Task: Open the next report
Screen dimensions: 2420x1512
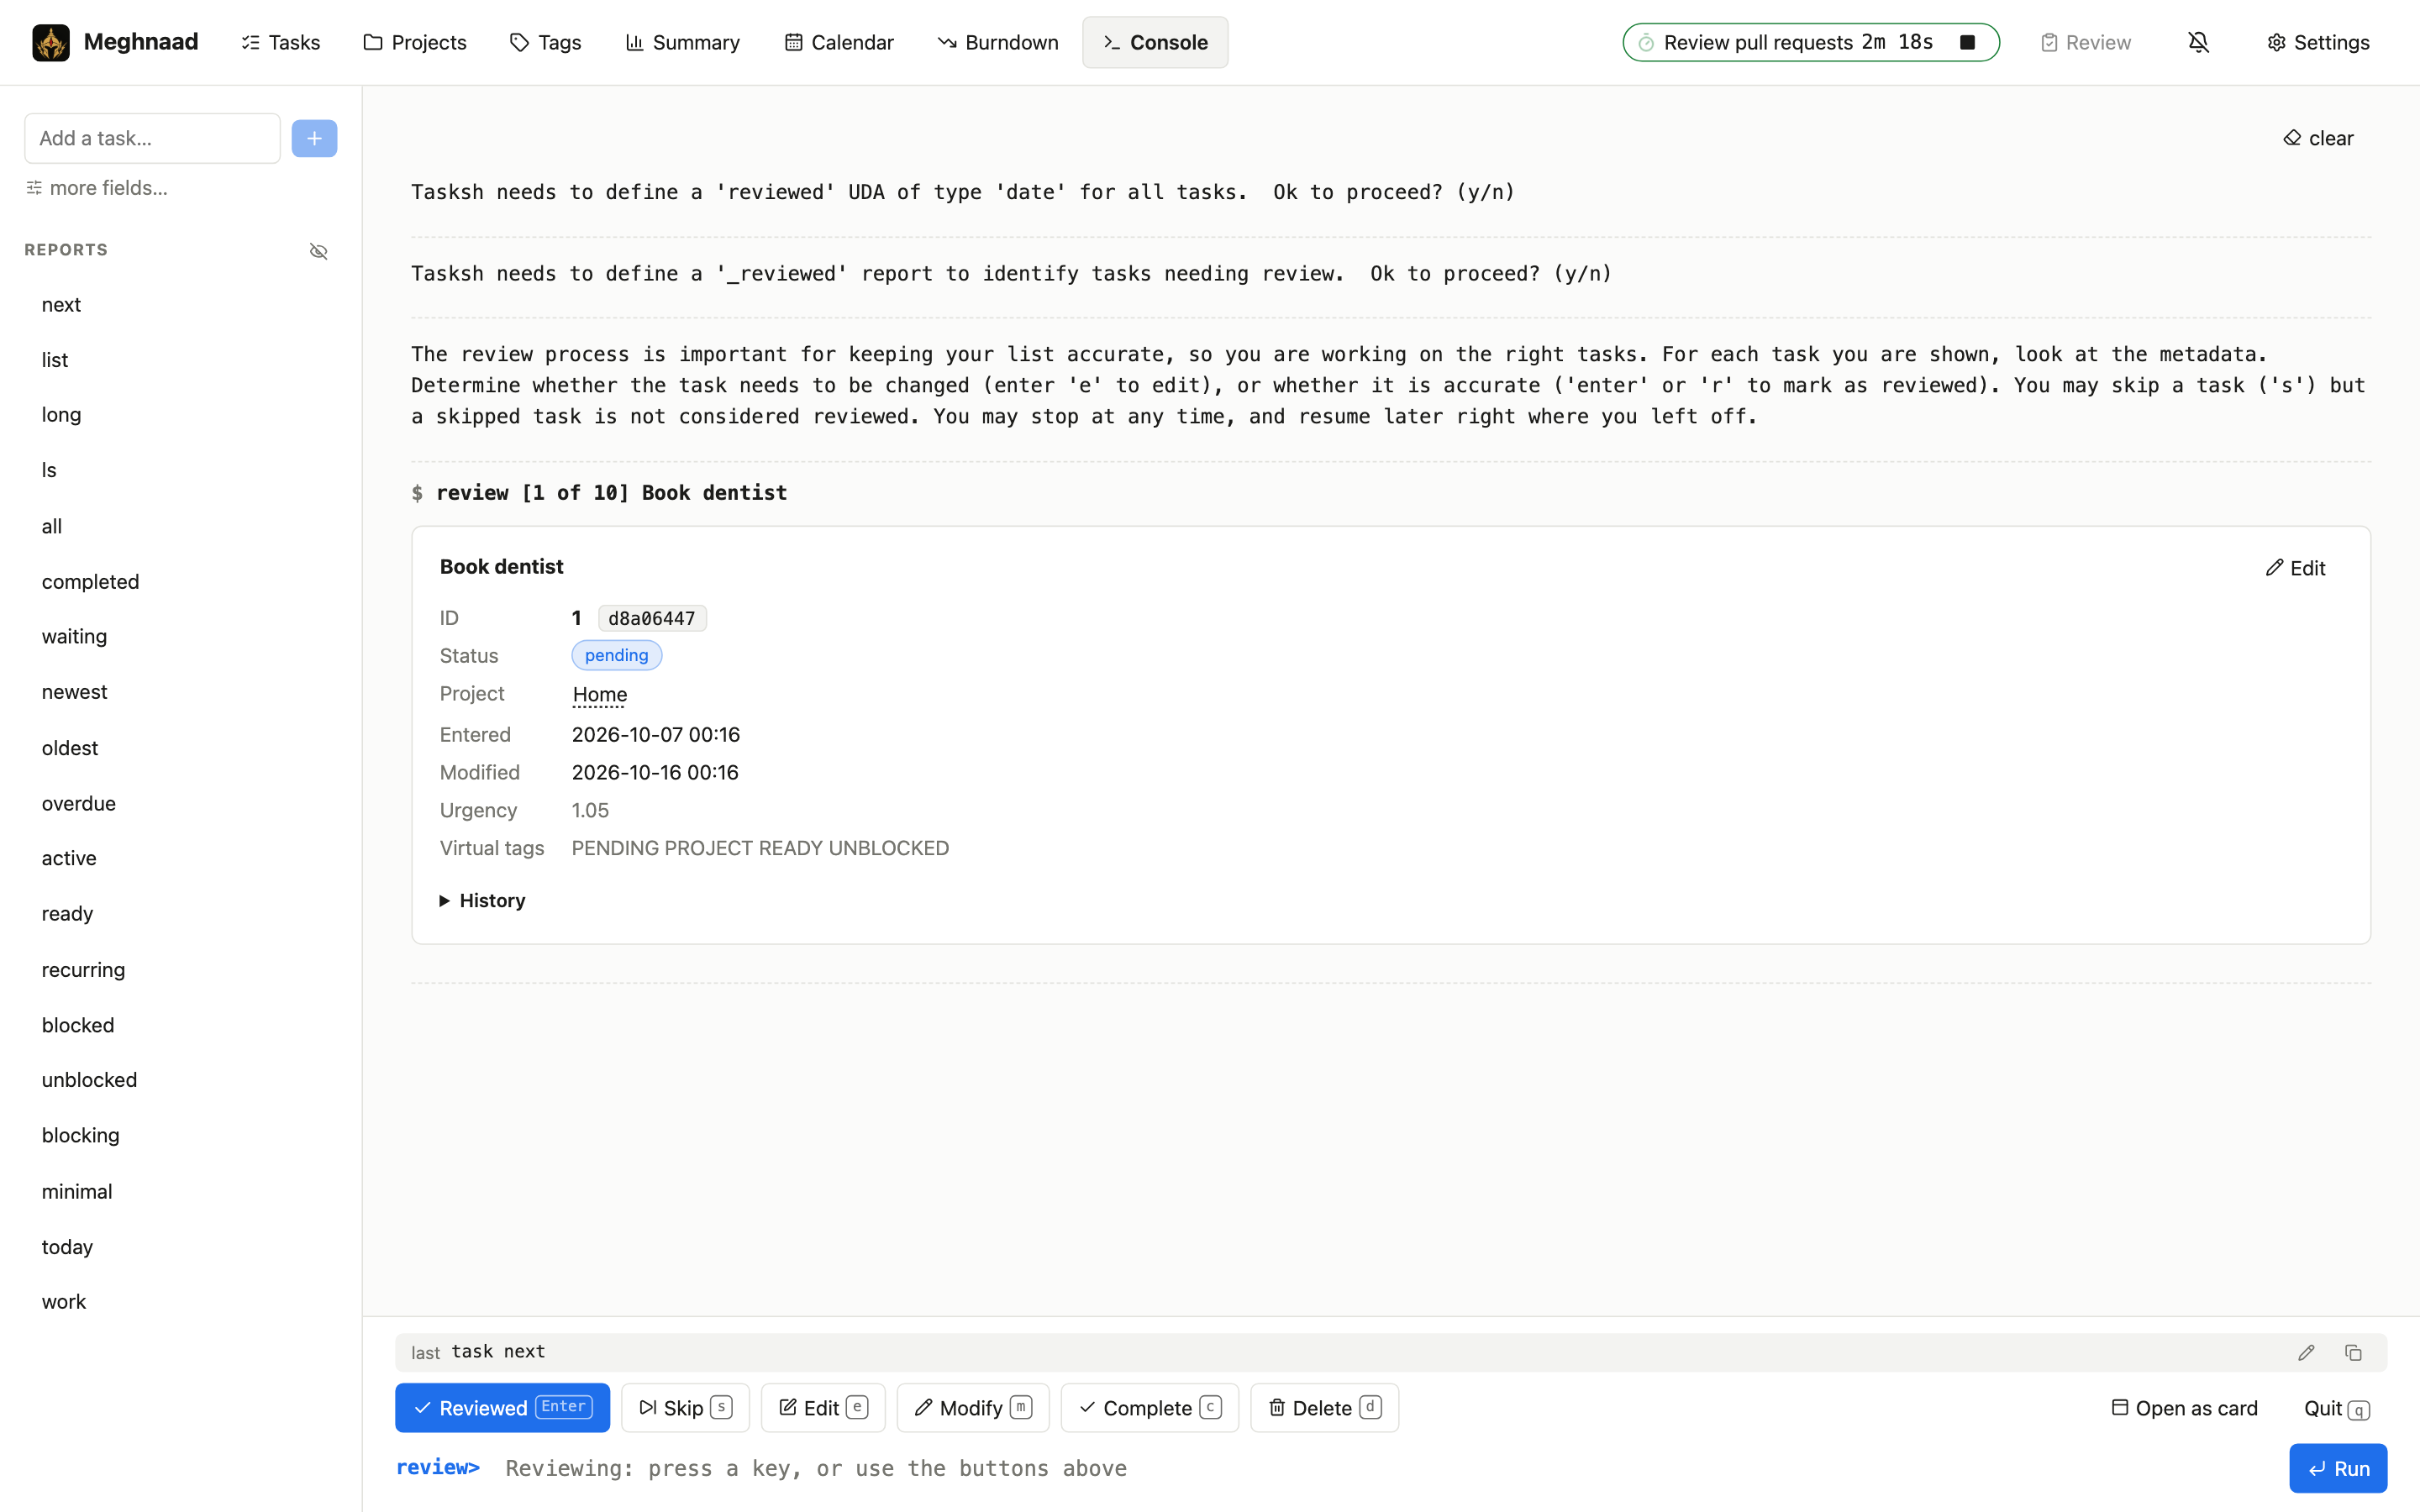Action: 61,304
